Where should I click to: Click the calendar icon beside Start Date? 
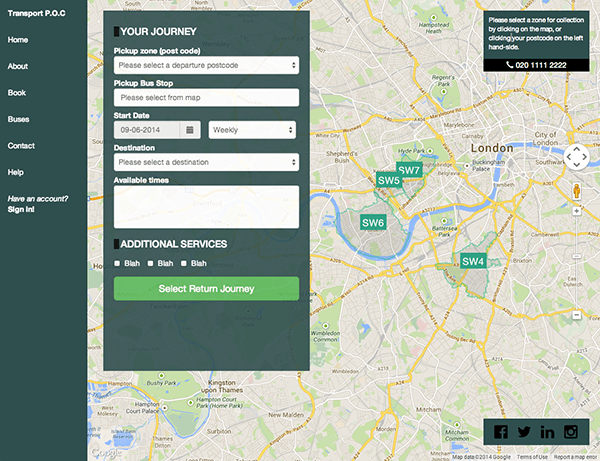coord(190,130)
